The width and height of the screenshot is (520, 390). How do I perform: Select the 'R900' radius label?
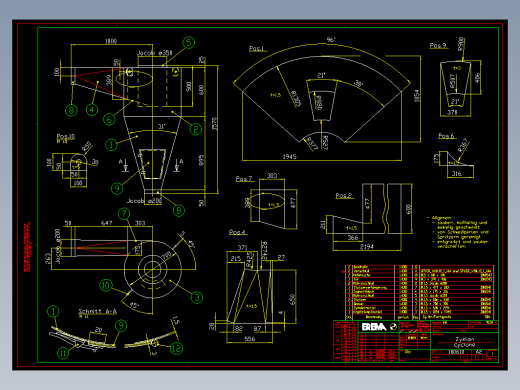(x=461, y=44)
